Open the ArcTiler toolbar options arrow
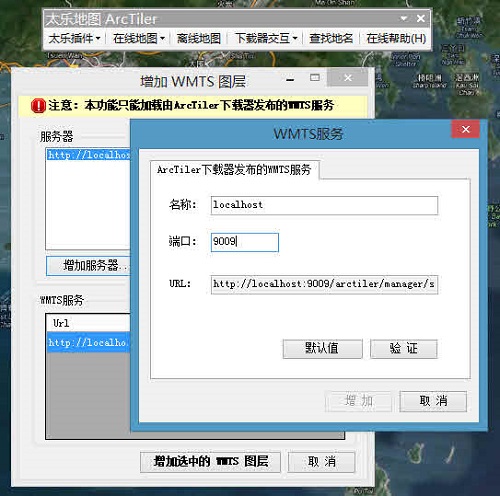The height and width of the screenshot is (496, 500). click(404, 18)
